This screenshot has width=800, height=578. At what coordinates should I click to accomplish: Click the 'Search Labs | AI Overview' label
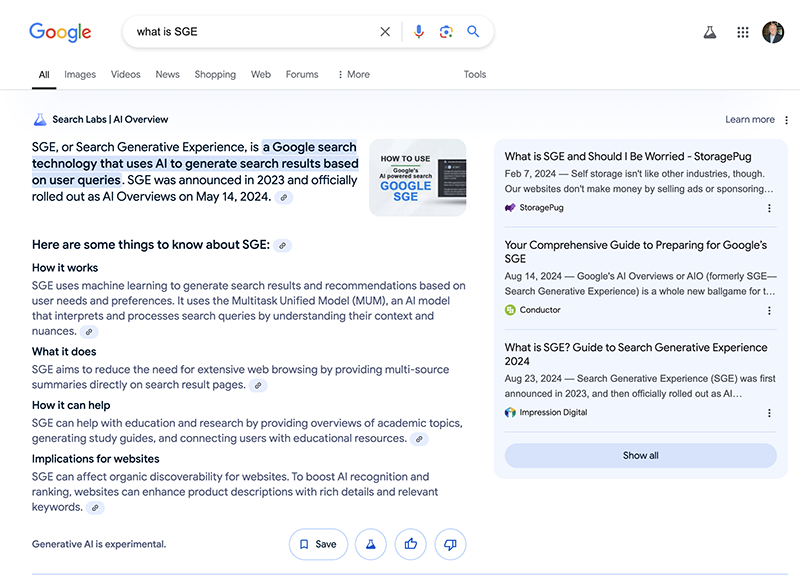110,119
